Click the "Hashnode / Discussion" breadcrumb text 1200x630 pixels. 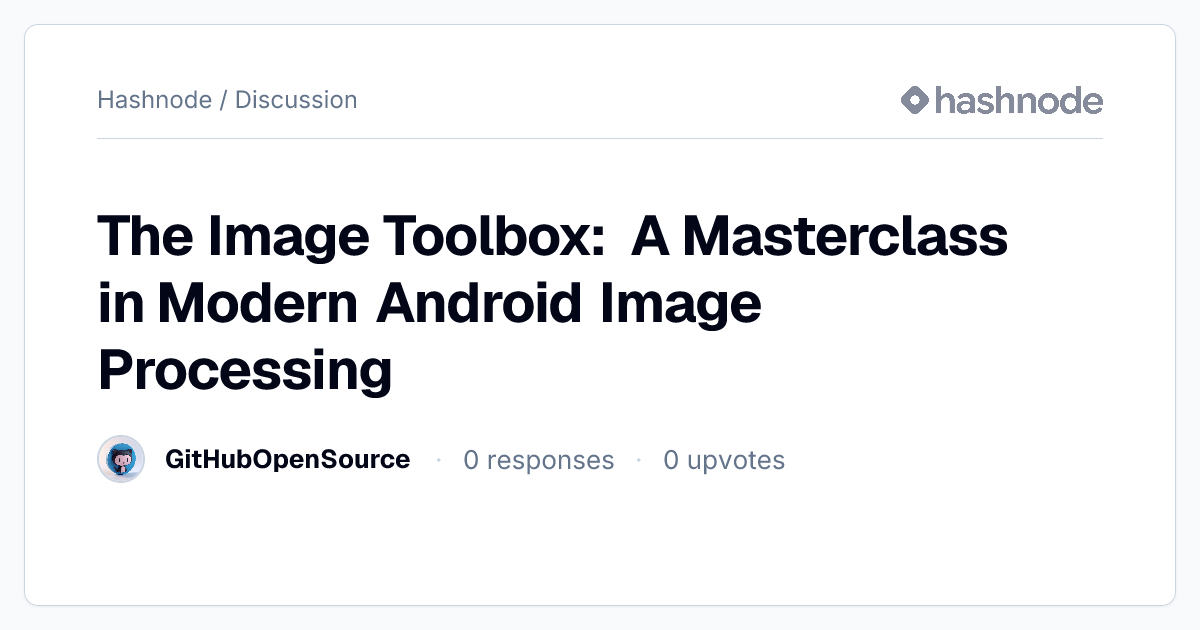click(x=227, y=100)
